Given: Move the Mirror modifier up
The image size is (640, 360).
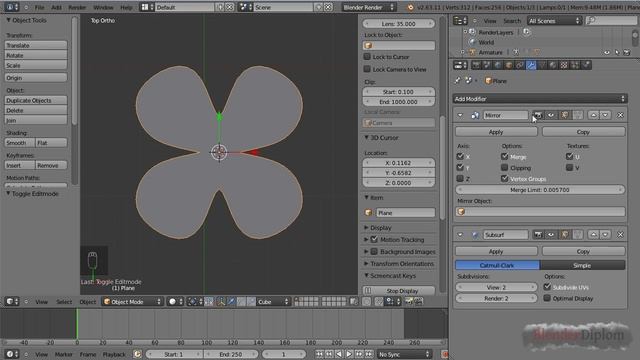Looking at the screenshot, I should click(x=593, y=115).
